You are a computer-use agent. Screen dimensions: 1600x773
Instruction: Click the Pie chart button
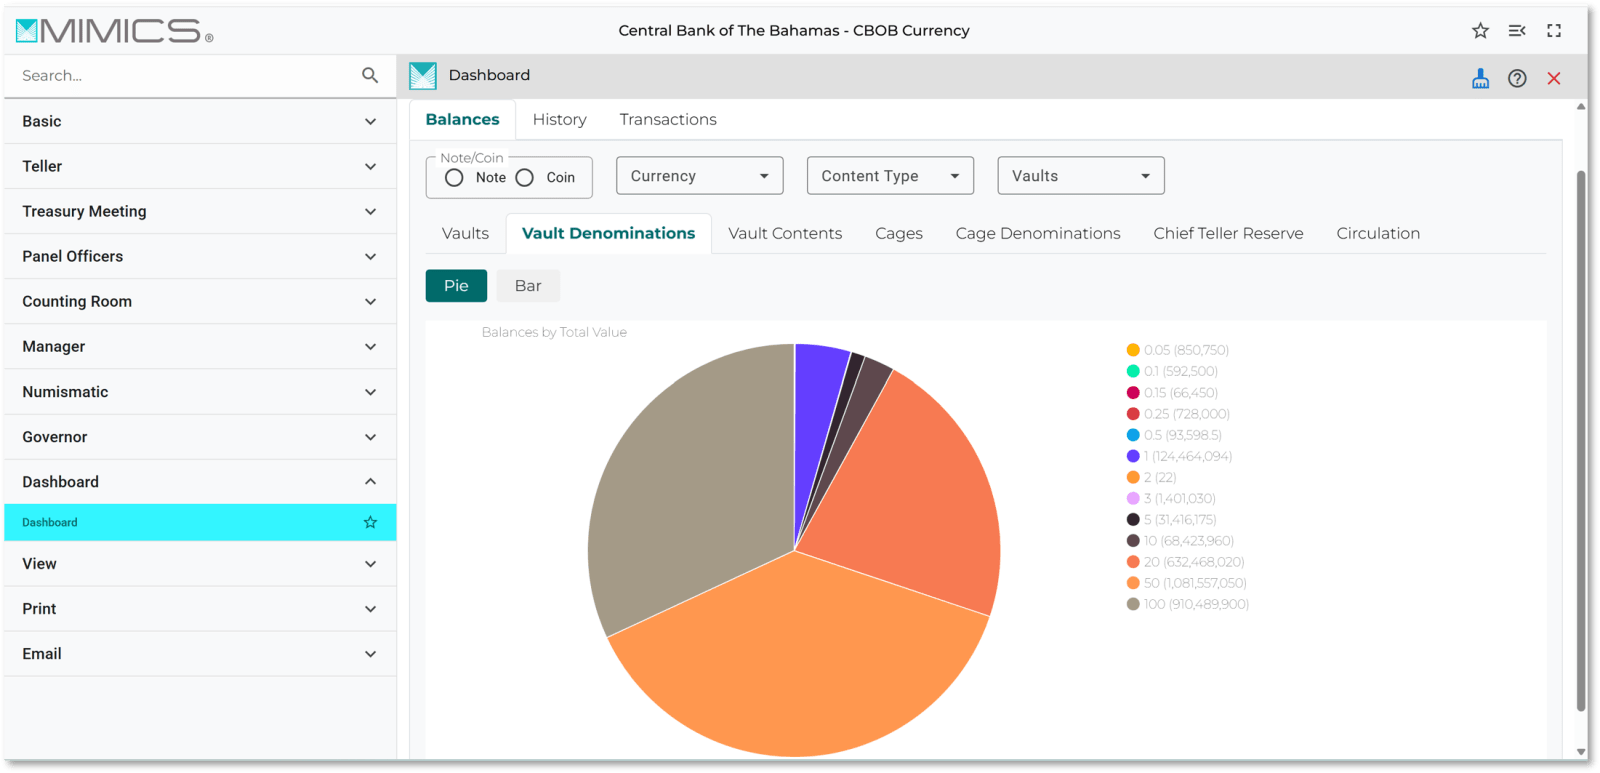tap(456, 286)
